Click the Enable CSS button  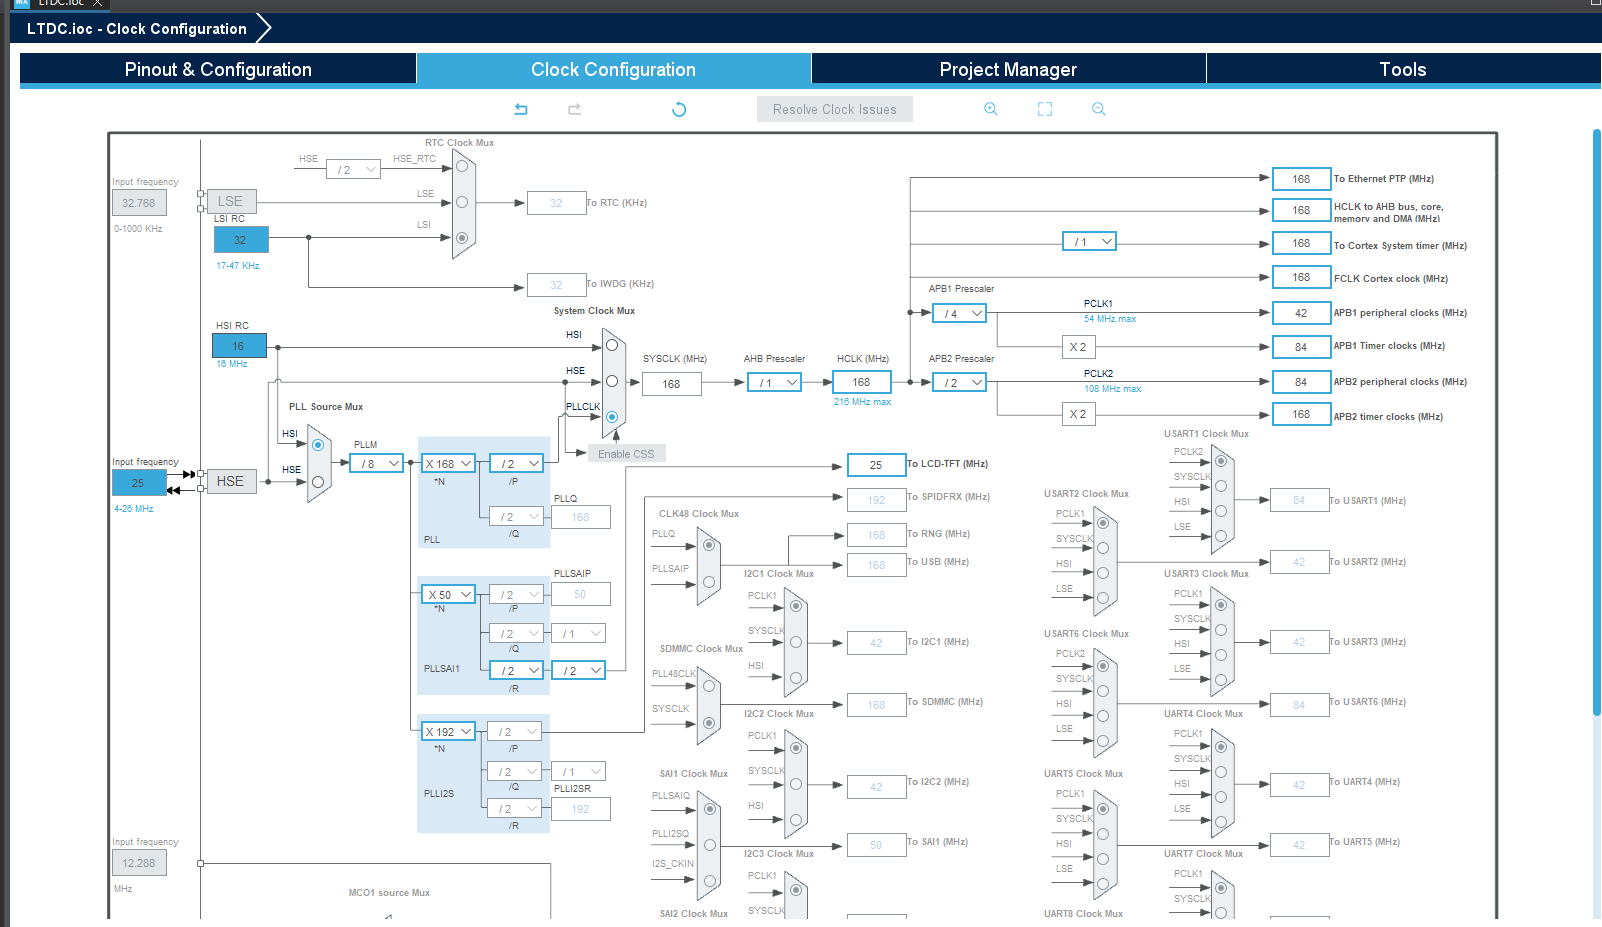coord(626,453)
